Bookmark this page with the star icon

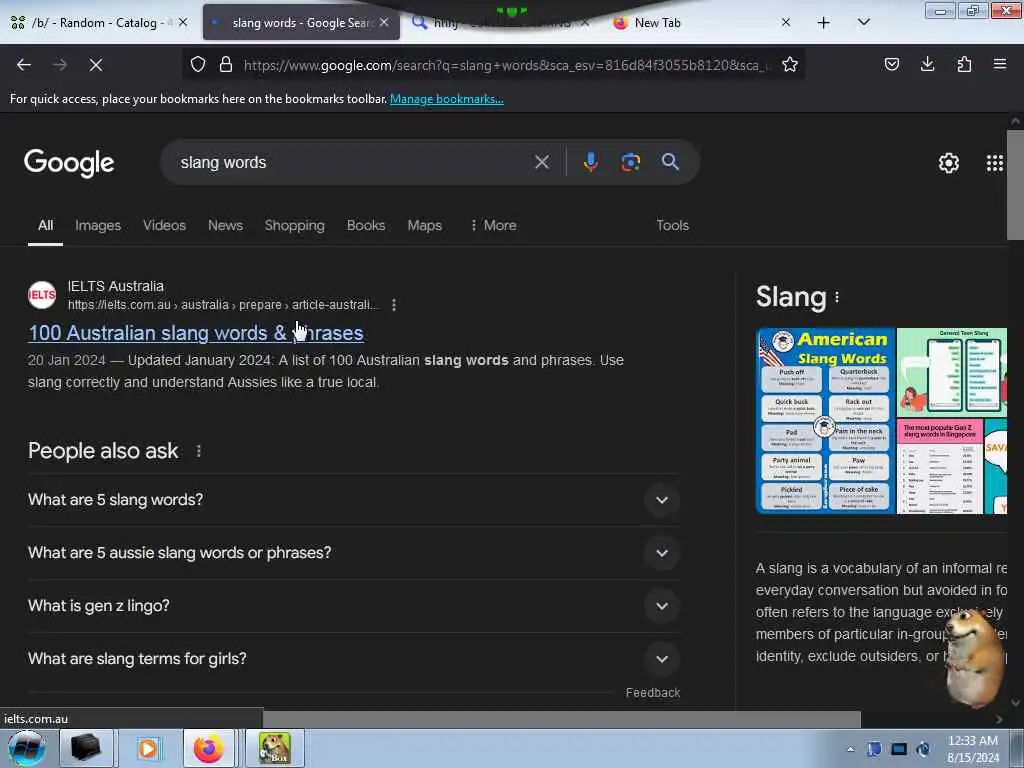tap(790, 64)
